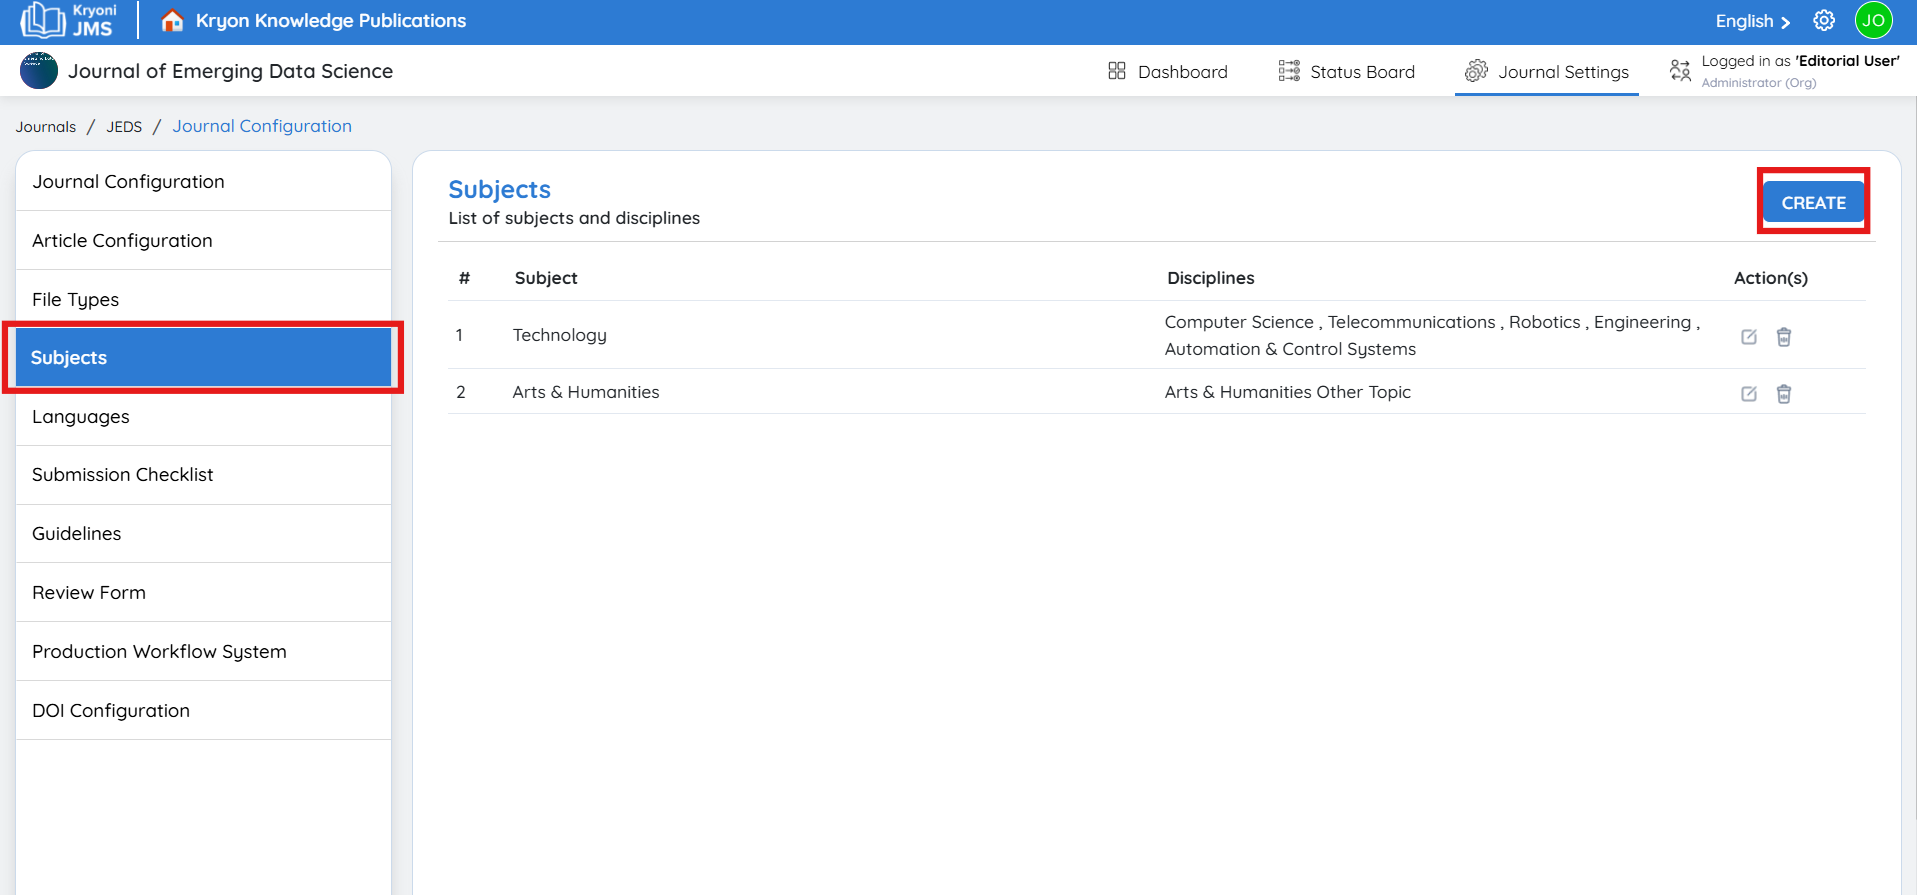Click the Editorial User role switch icon
This screenshot has height=895, width=1917.
[1680, 71]
